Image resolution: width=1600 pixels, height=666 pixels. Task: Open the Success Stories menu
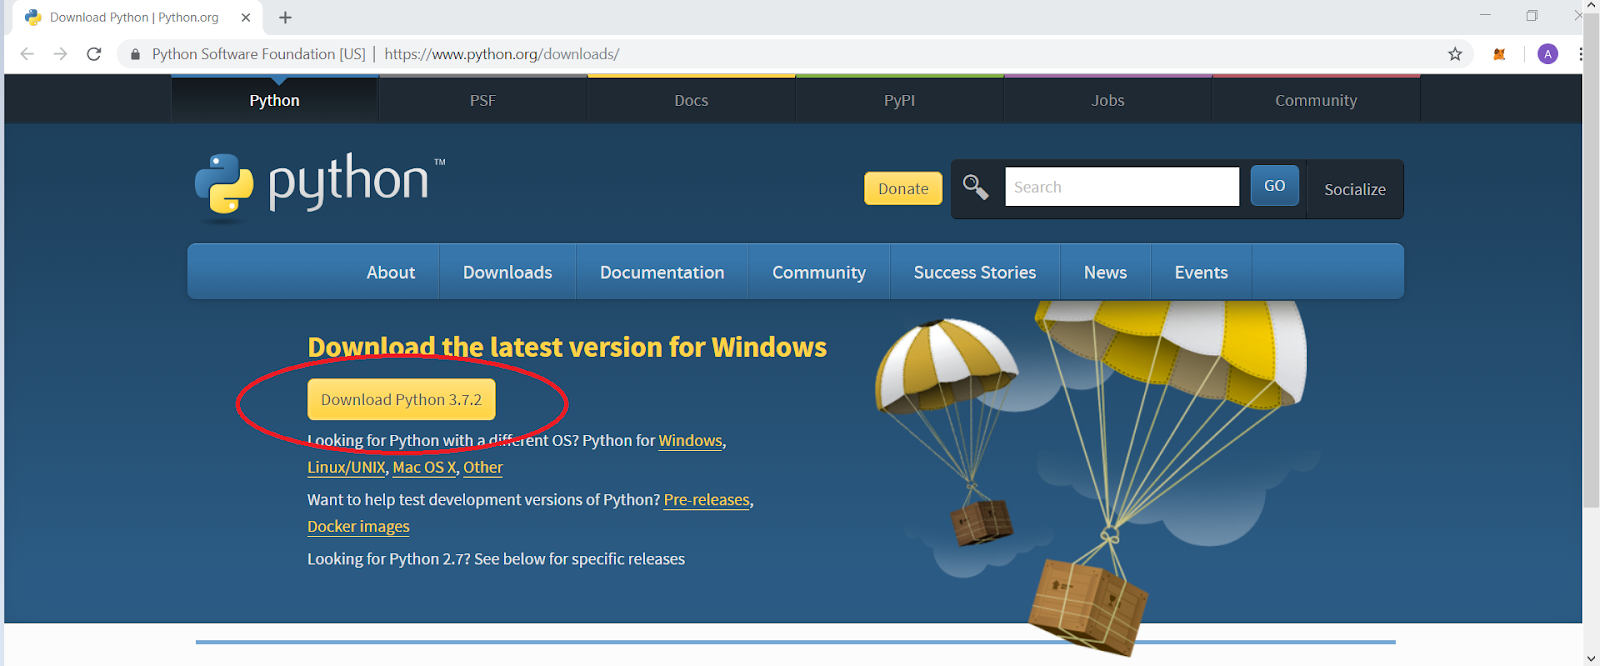coord(975,272)
